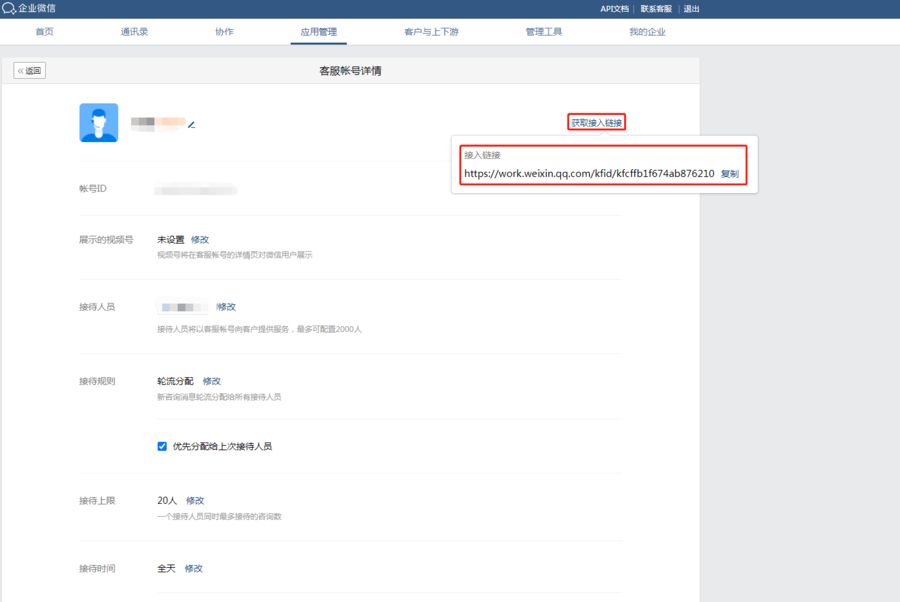
Task: Click 修改 next to 接待人员
Action: click(226, 307)
